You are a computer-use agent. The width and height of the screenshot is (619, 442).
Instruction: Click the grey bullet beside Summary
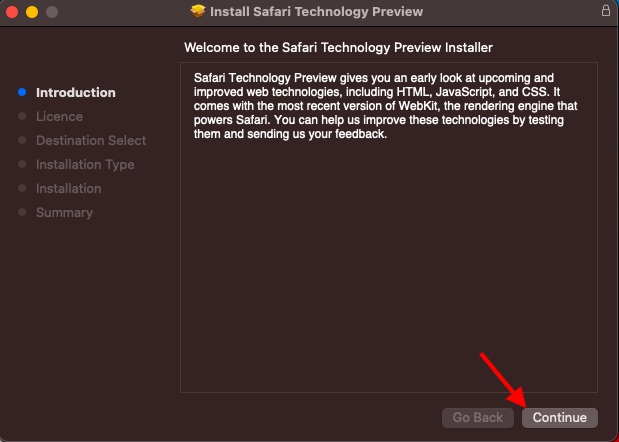22,212
